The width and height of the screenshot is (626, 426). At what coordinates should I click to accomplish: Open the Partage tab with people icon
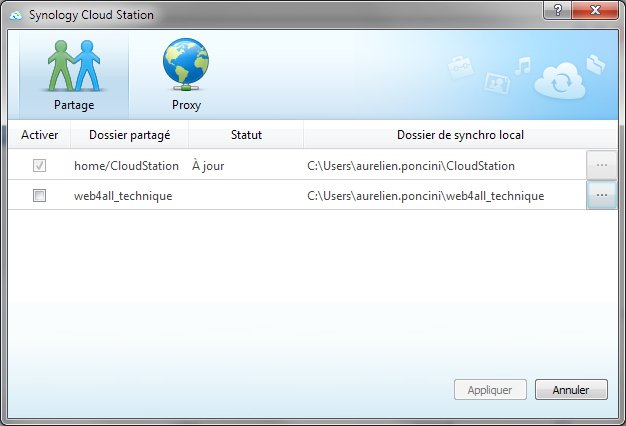coord(74,75)
